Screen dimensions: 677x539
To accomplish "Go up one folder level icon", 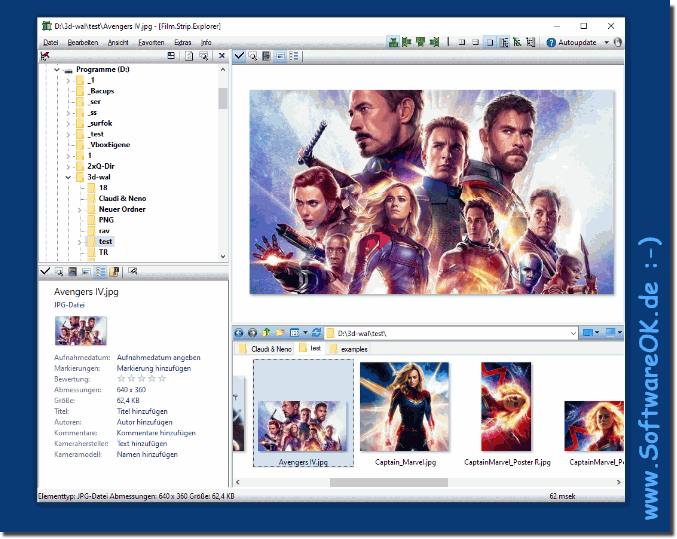I will pos(266,333).
